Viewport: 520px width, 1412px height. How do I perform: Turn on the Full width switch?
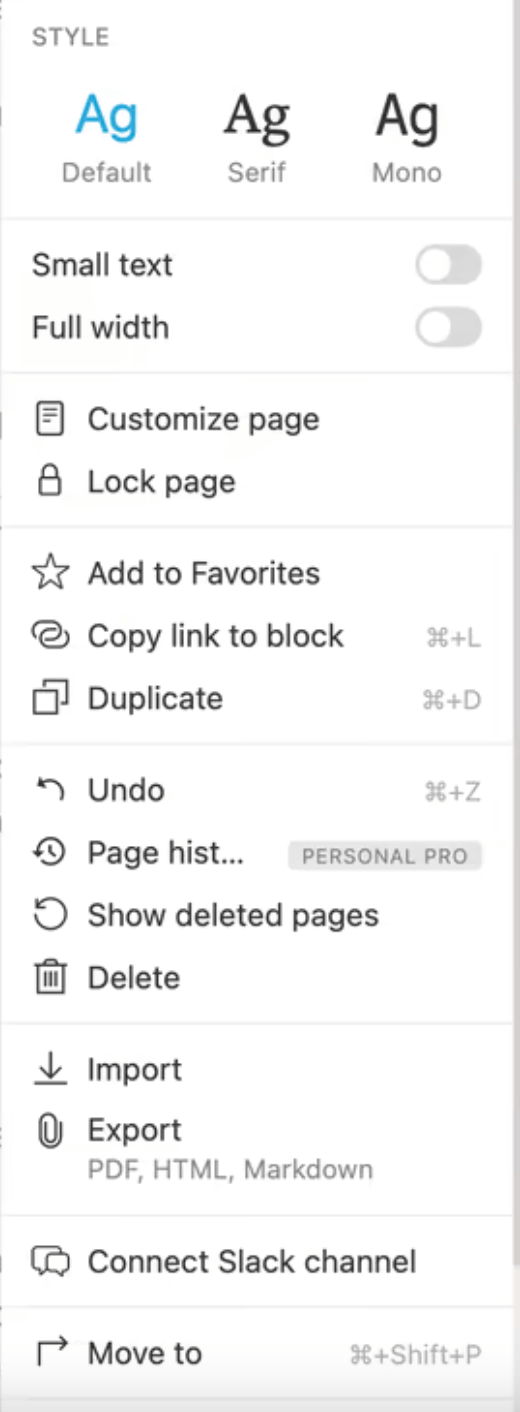449,328
